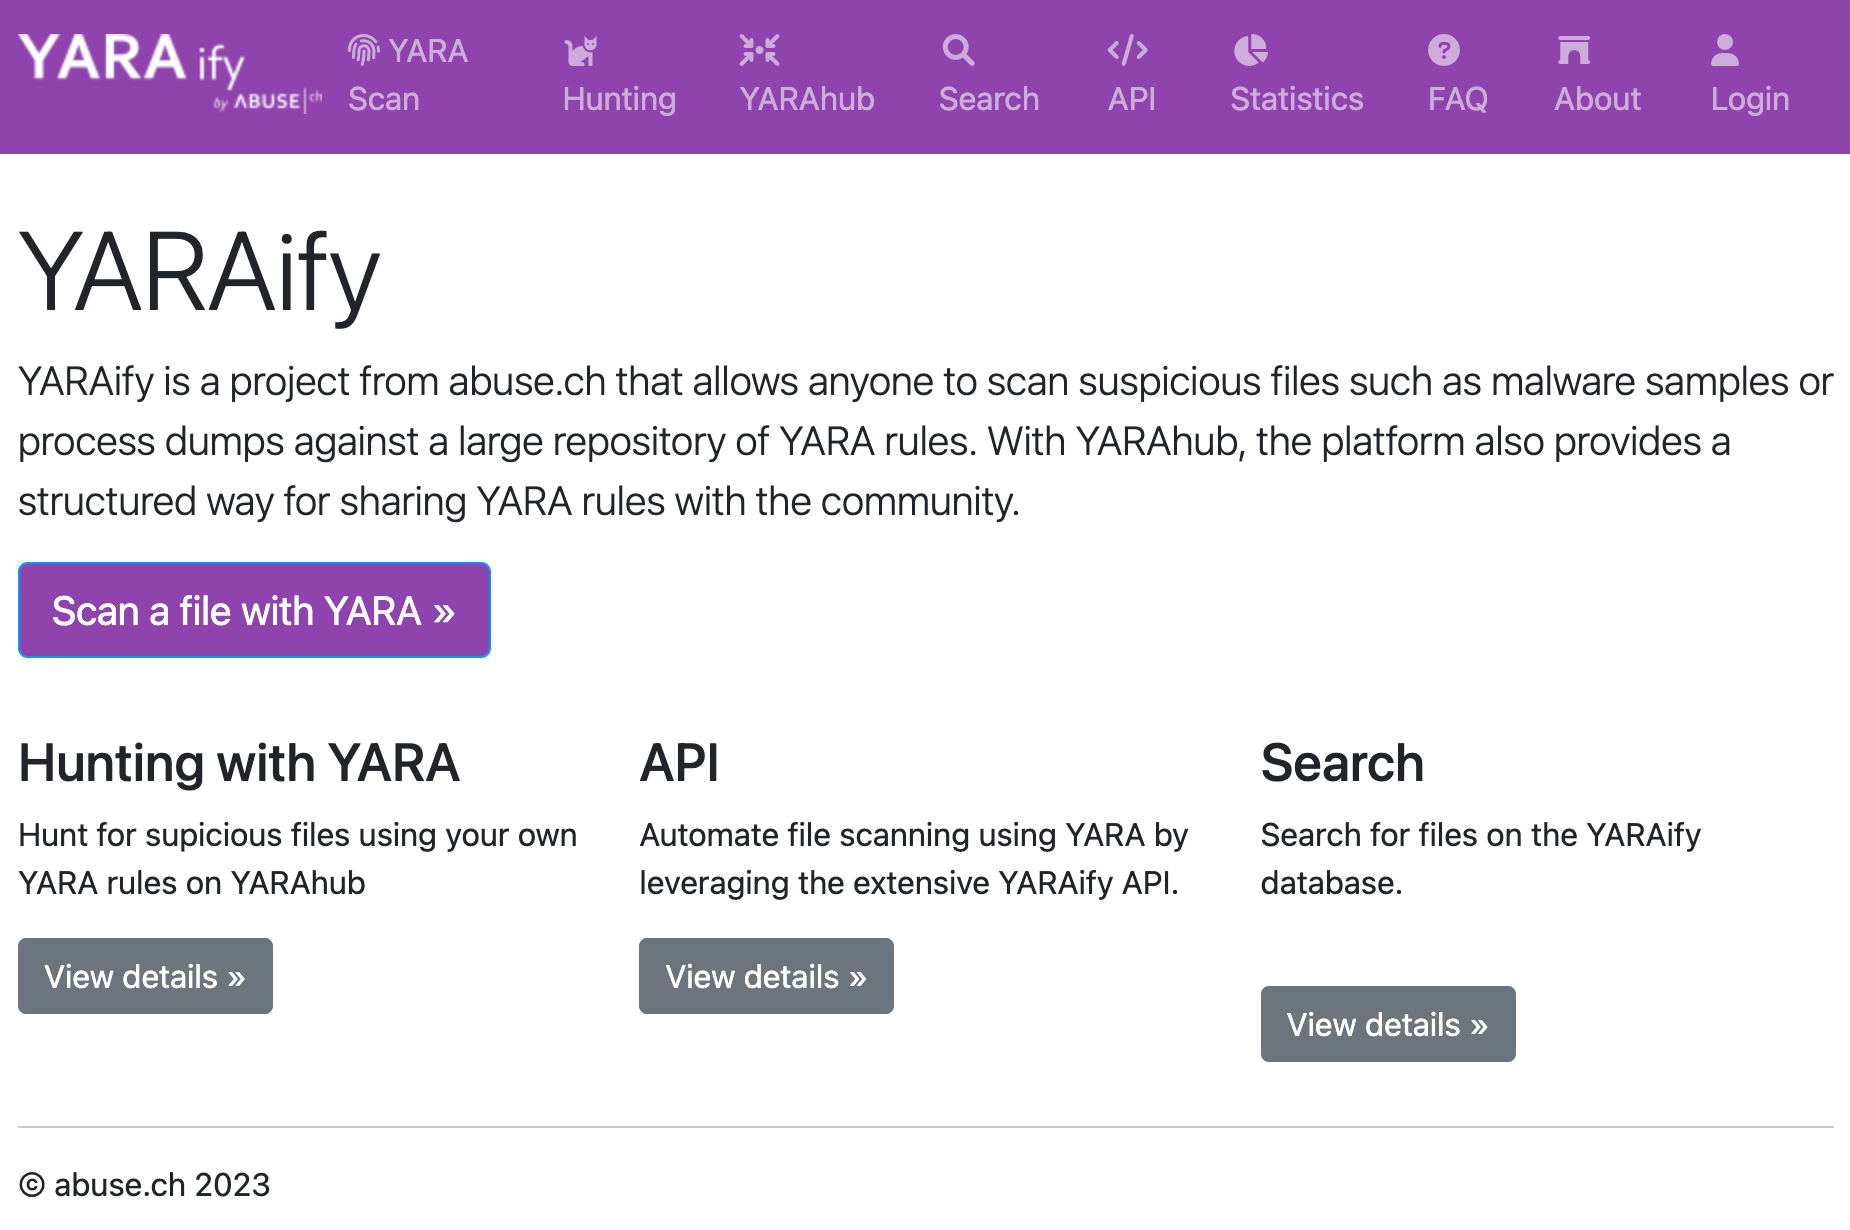Click the code brackets API icon

pyautogui.click(x=1128, y=50)
